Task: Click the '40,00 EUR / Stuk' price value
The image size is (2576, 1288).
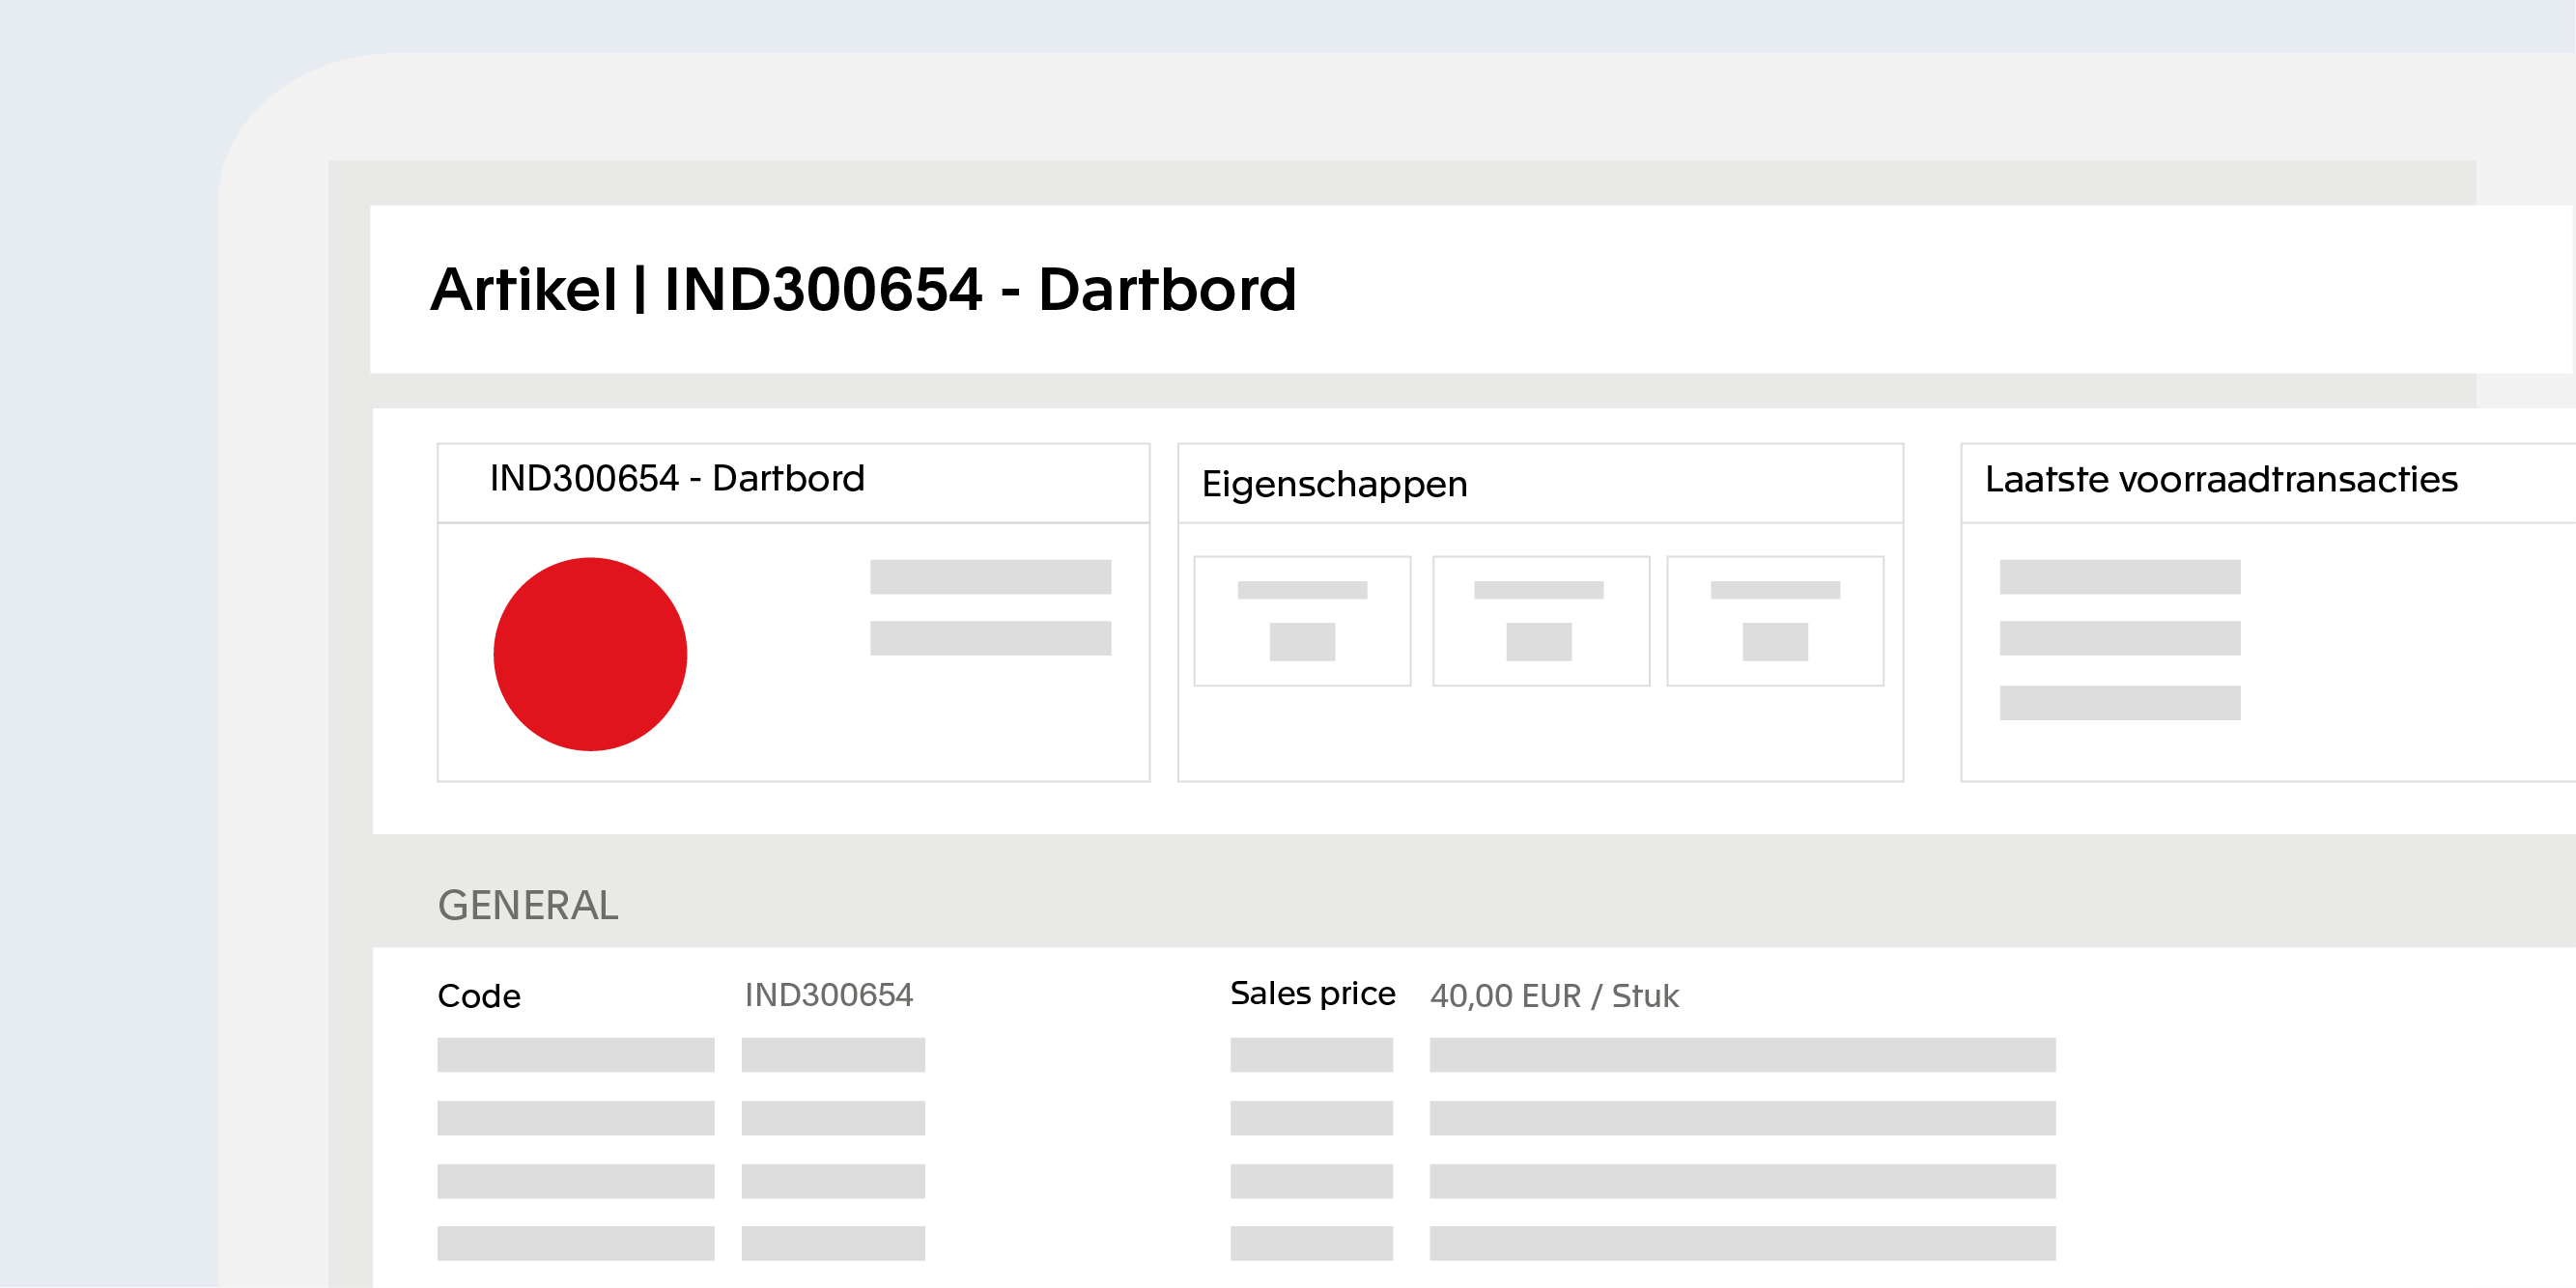Action: click(x=1554, y=996)
